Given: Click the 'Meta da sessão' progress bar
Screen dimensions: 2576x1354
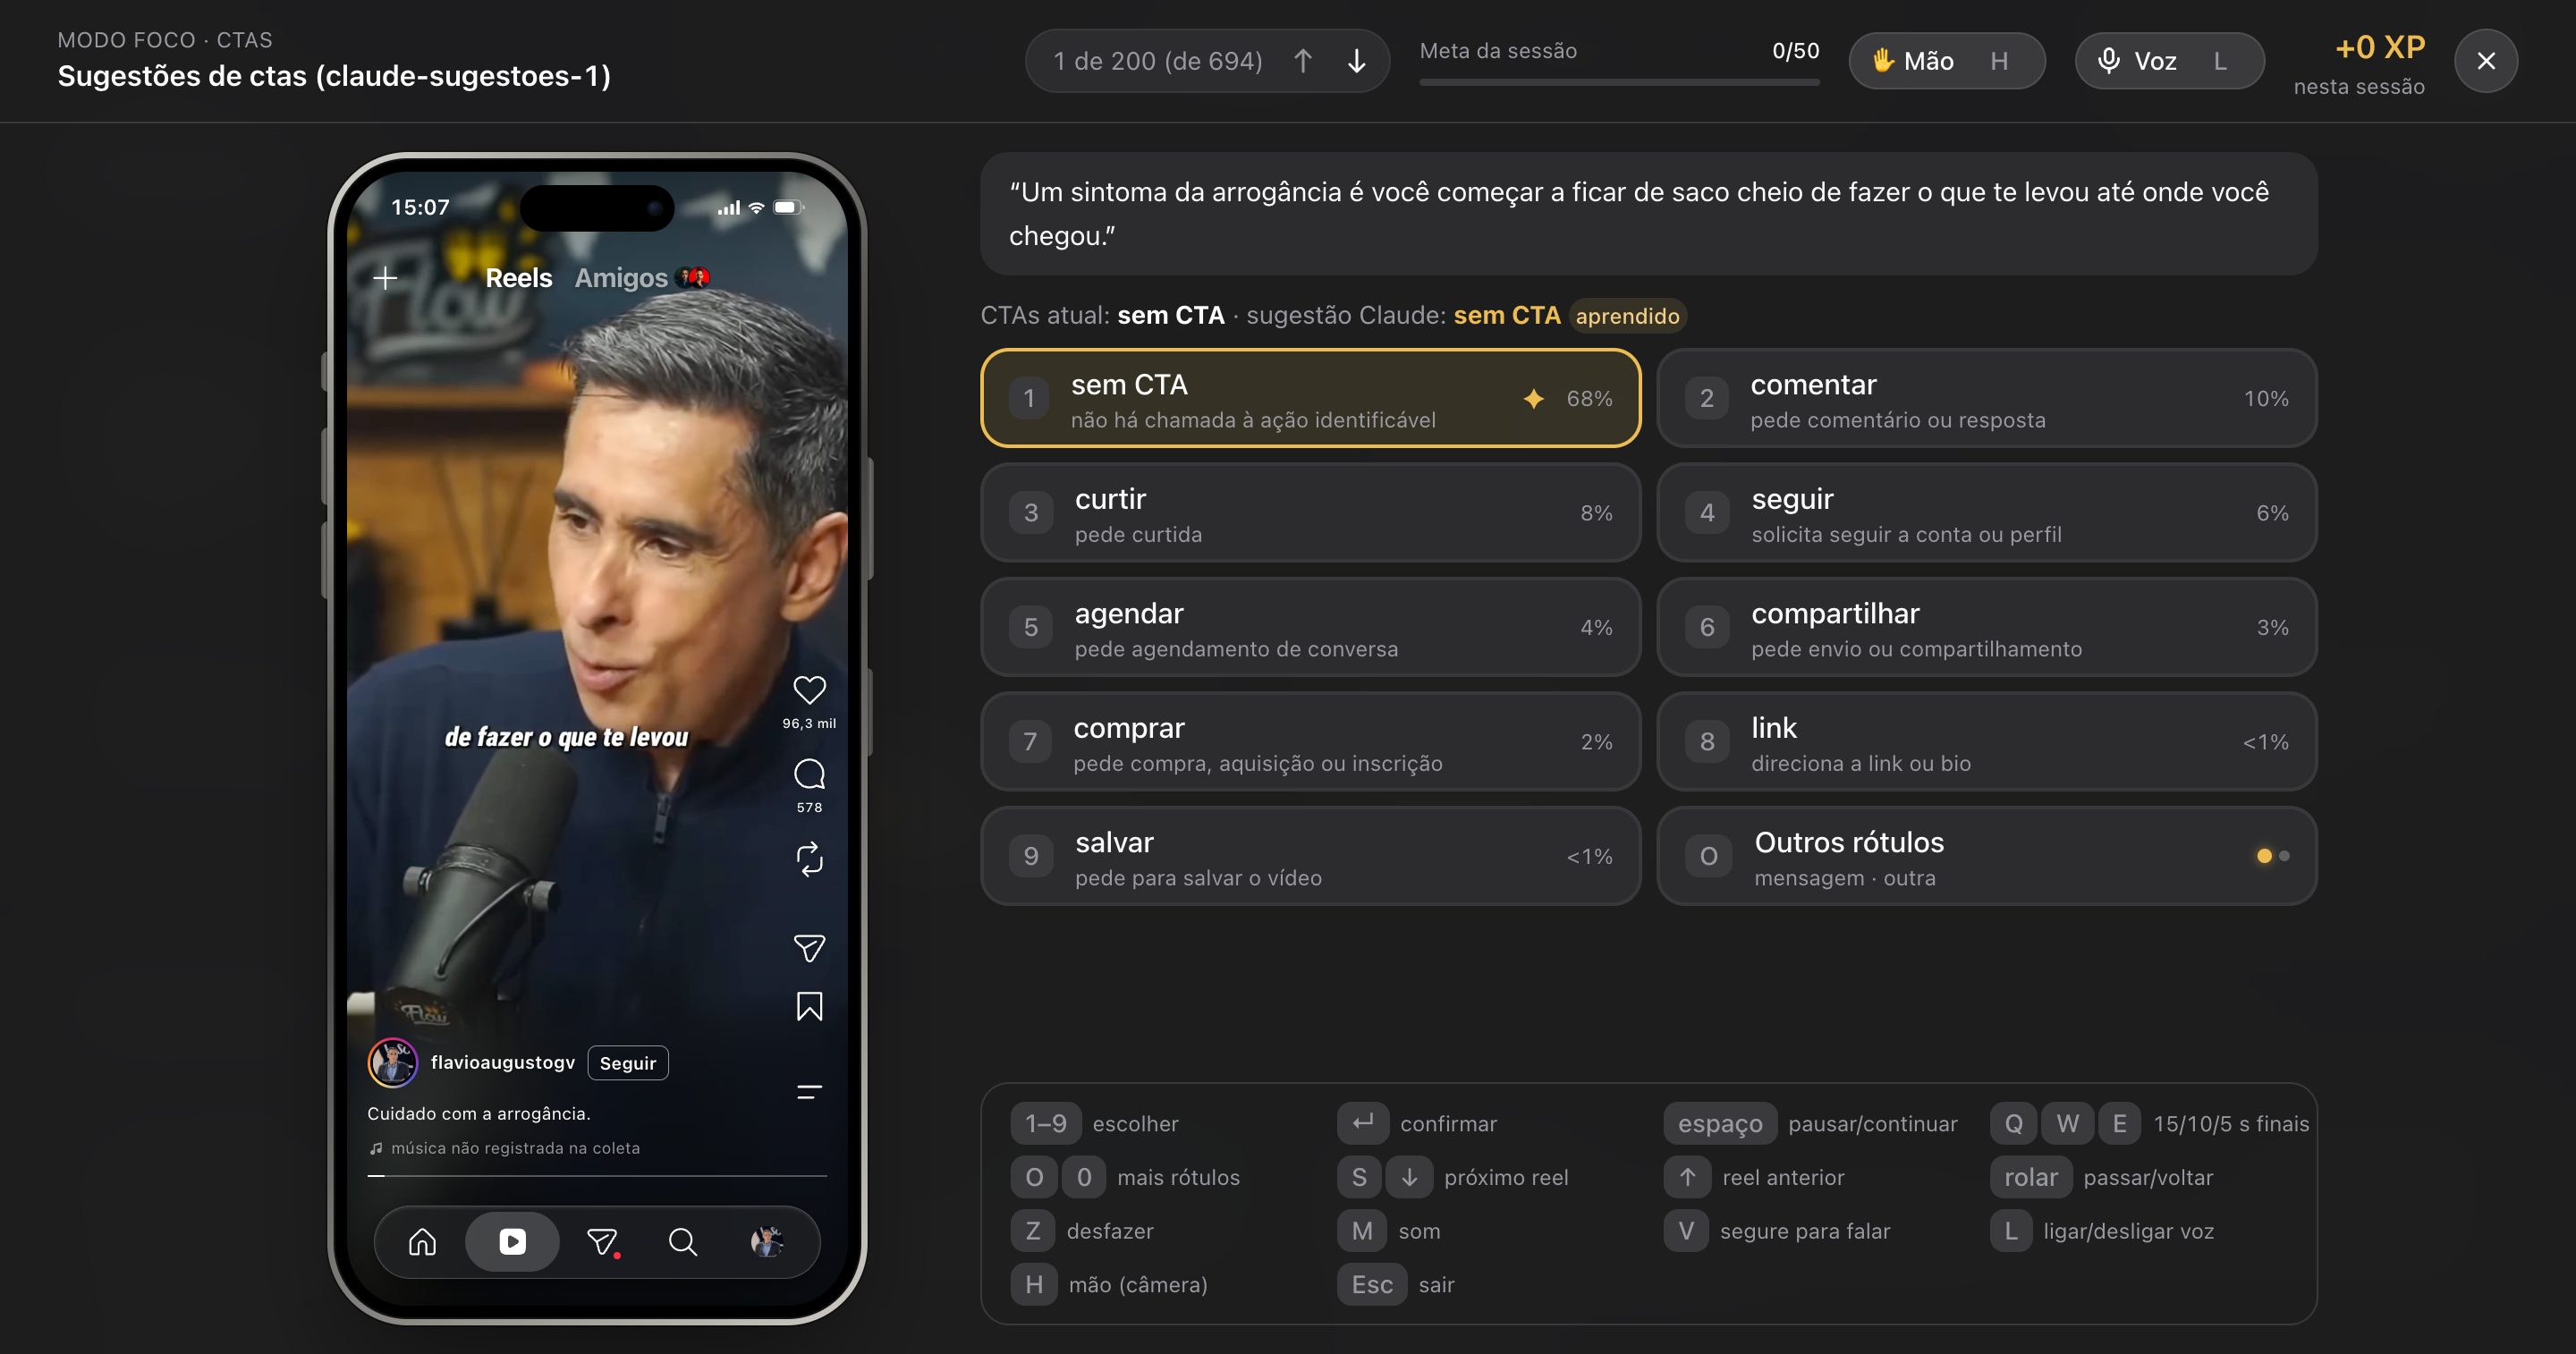Looking at the screenshot, I should (x=1619, y=82).
